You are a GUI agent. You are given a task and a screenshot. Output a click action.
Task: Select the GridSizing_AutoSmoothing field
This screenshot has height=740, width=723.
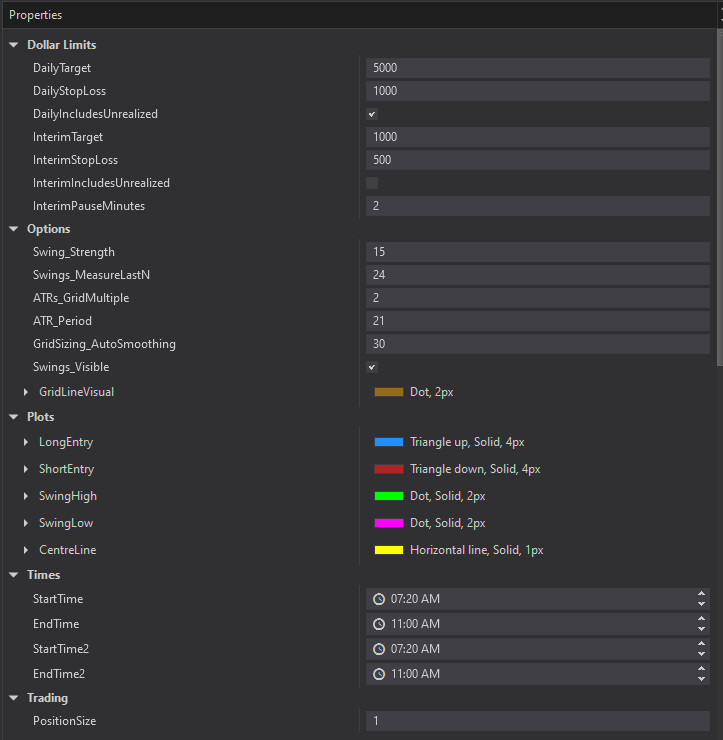(x=538, y=344)
